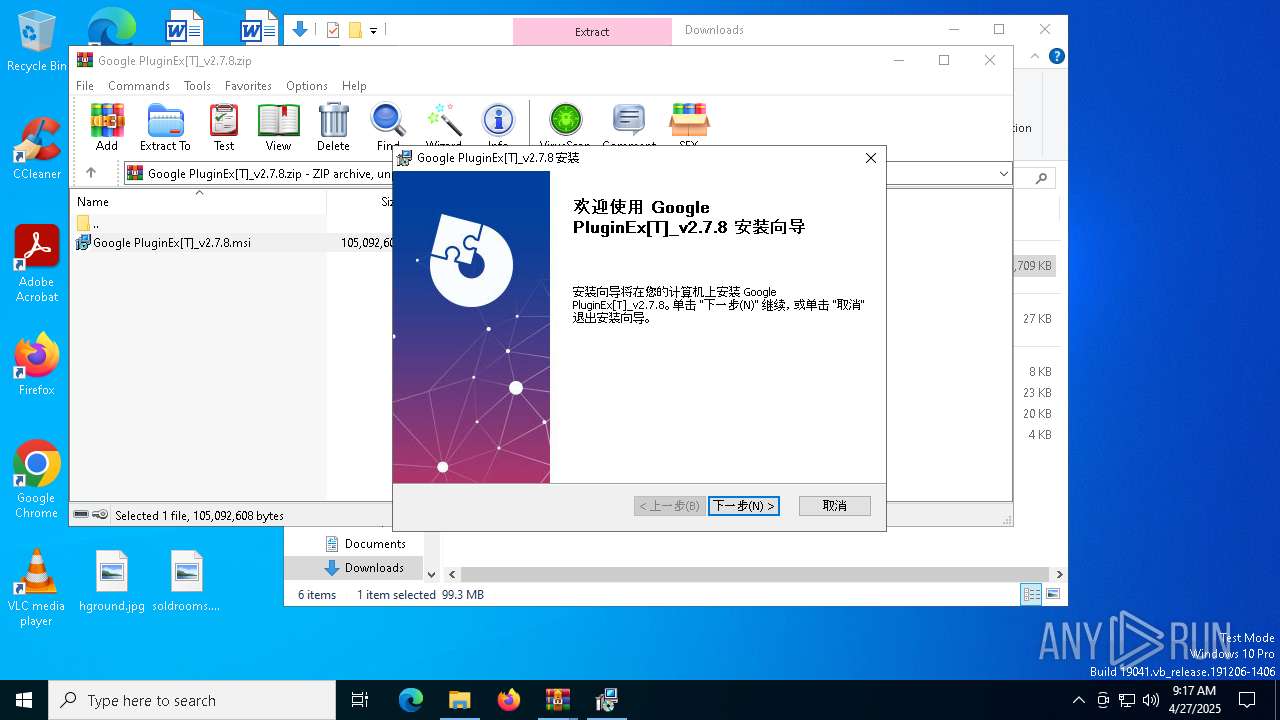This screenshot has height=720, width=1280.
Task: Open Edge from the taskbar
Action: coord(411,700)
